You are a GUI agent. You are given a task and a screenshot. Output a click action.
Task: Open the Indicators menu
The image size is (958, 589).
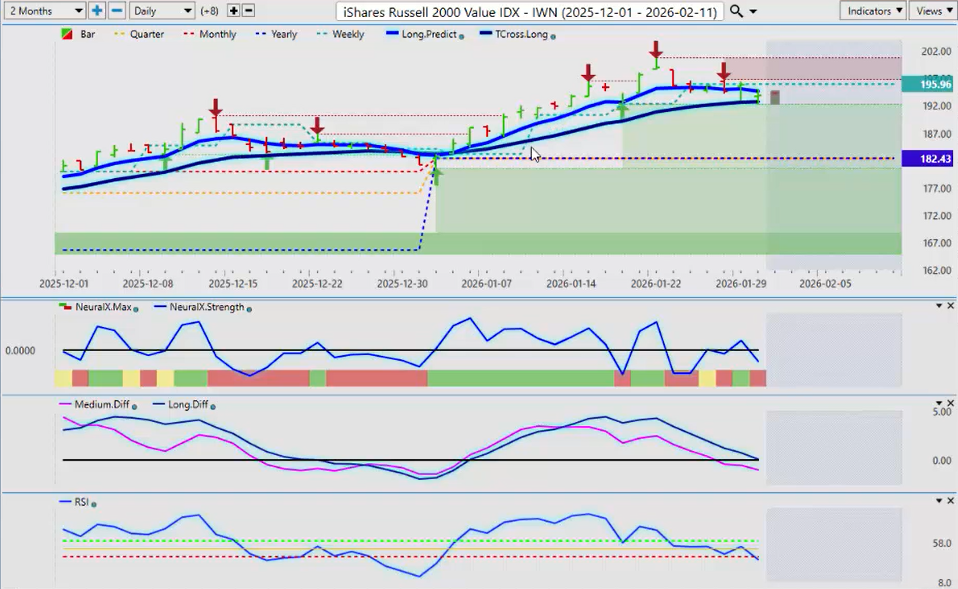coord(872,10)
